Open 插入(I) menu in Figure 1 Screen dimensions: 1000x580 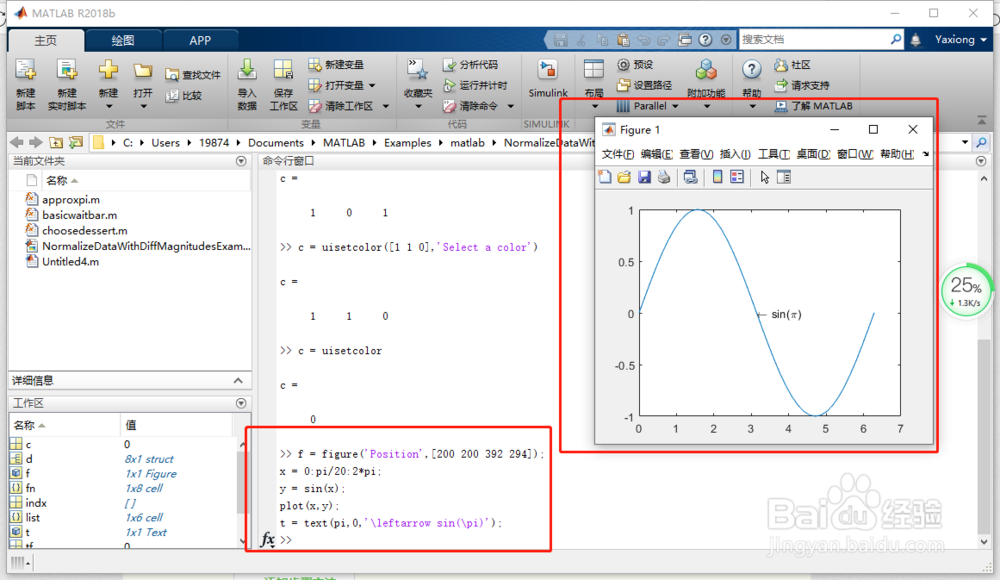coord(735,154)
